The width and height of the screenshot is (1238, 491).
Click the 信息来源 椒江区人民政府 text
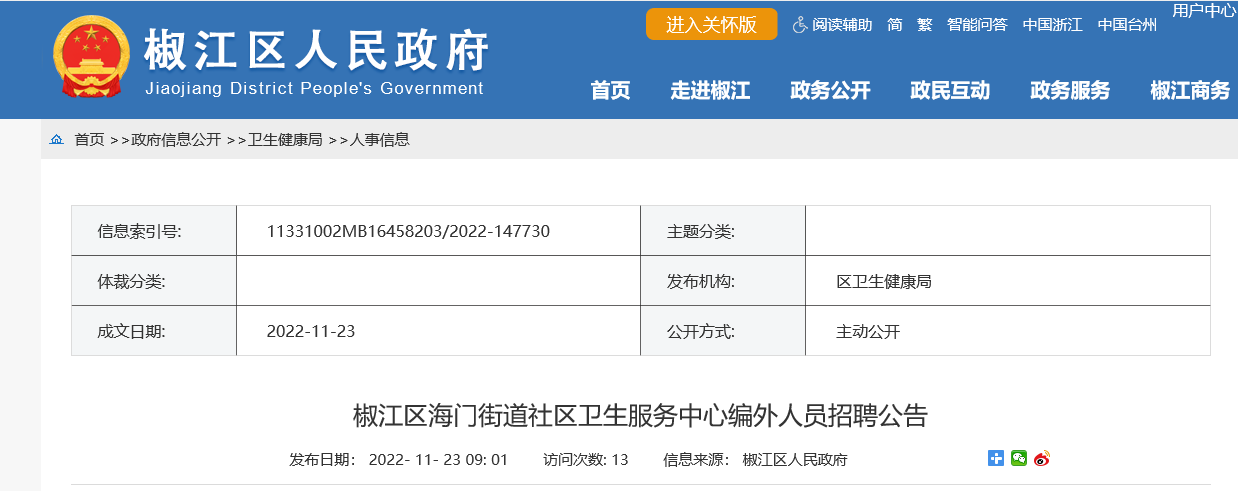pos(755,460)
